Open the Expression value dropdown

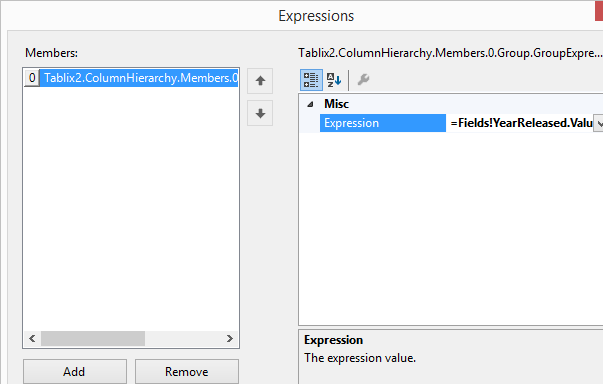point(598,123)
